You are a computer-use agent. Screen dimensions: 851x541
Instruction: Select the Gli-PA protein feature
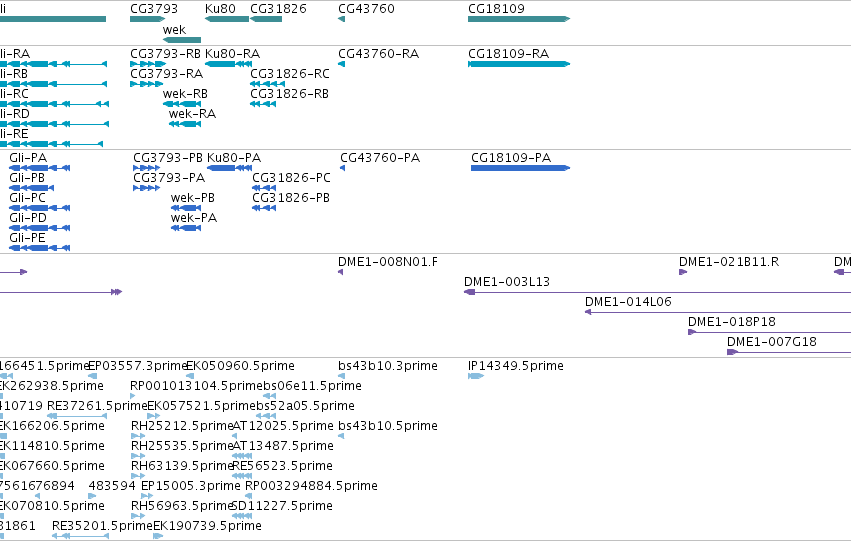(40, 168)
